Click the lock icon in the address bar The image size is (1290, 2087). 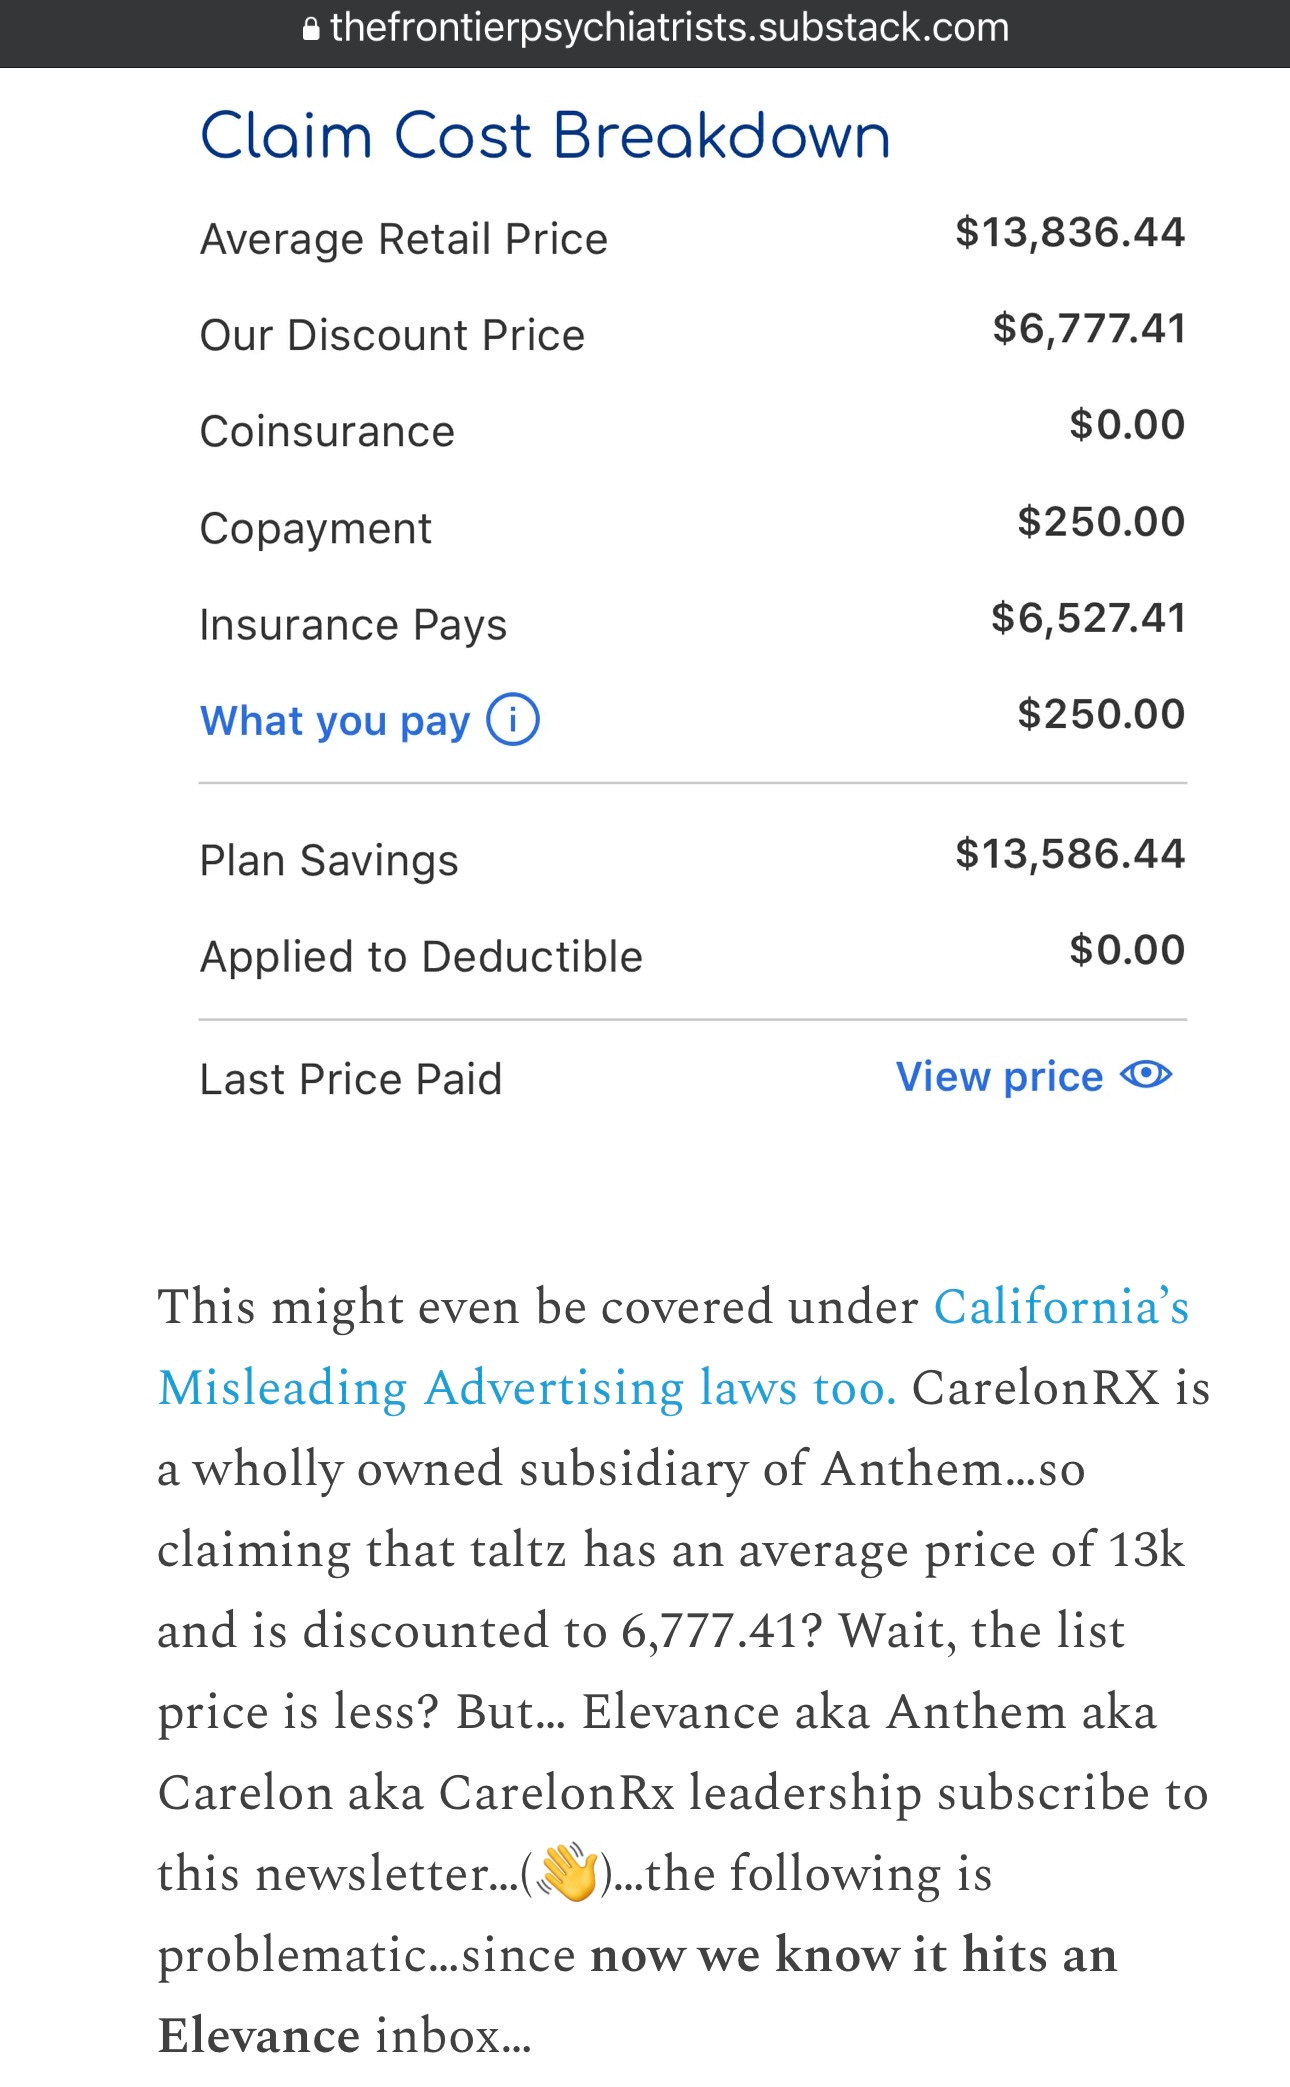tap(311, 29)
